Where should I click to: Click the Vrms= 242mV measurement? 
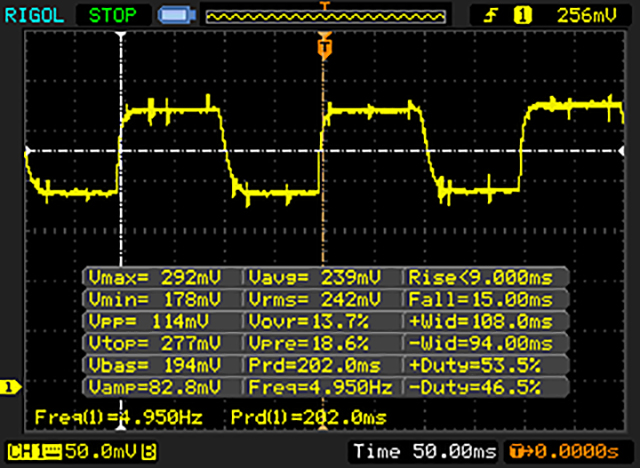click(x=315, y=300)
